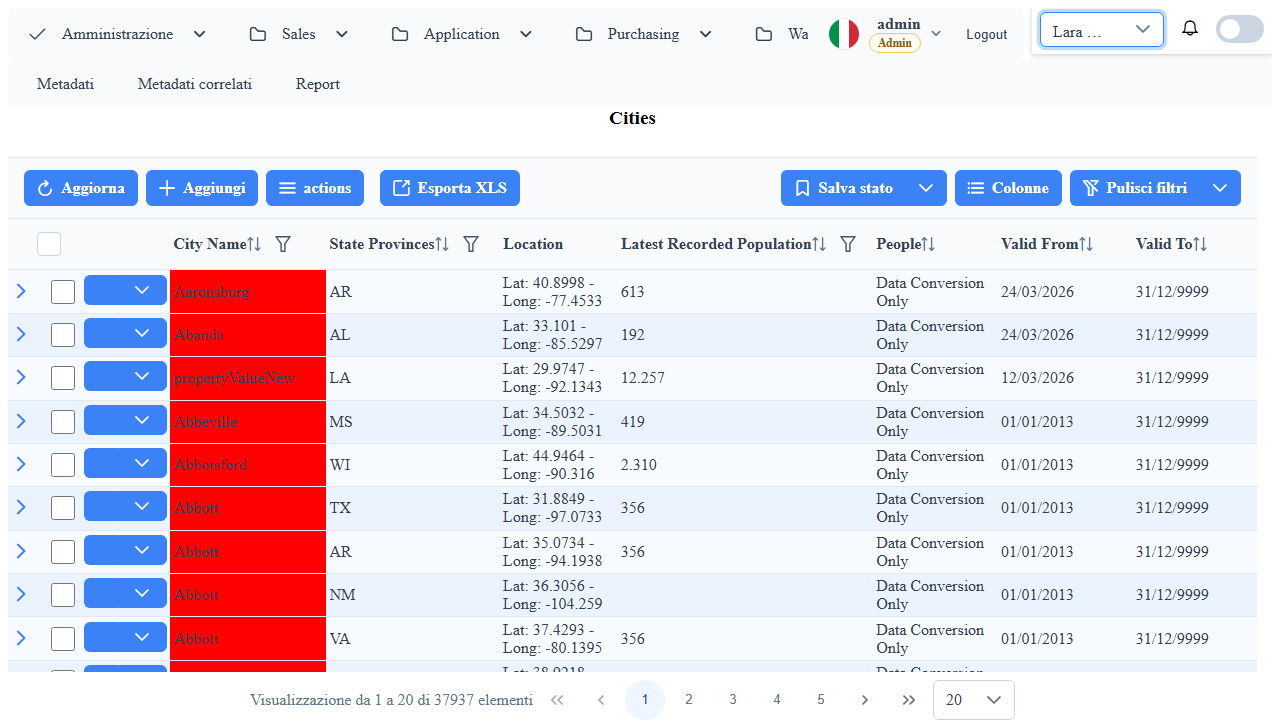Check the Aaronsburg row checkbox

point(63,292)
